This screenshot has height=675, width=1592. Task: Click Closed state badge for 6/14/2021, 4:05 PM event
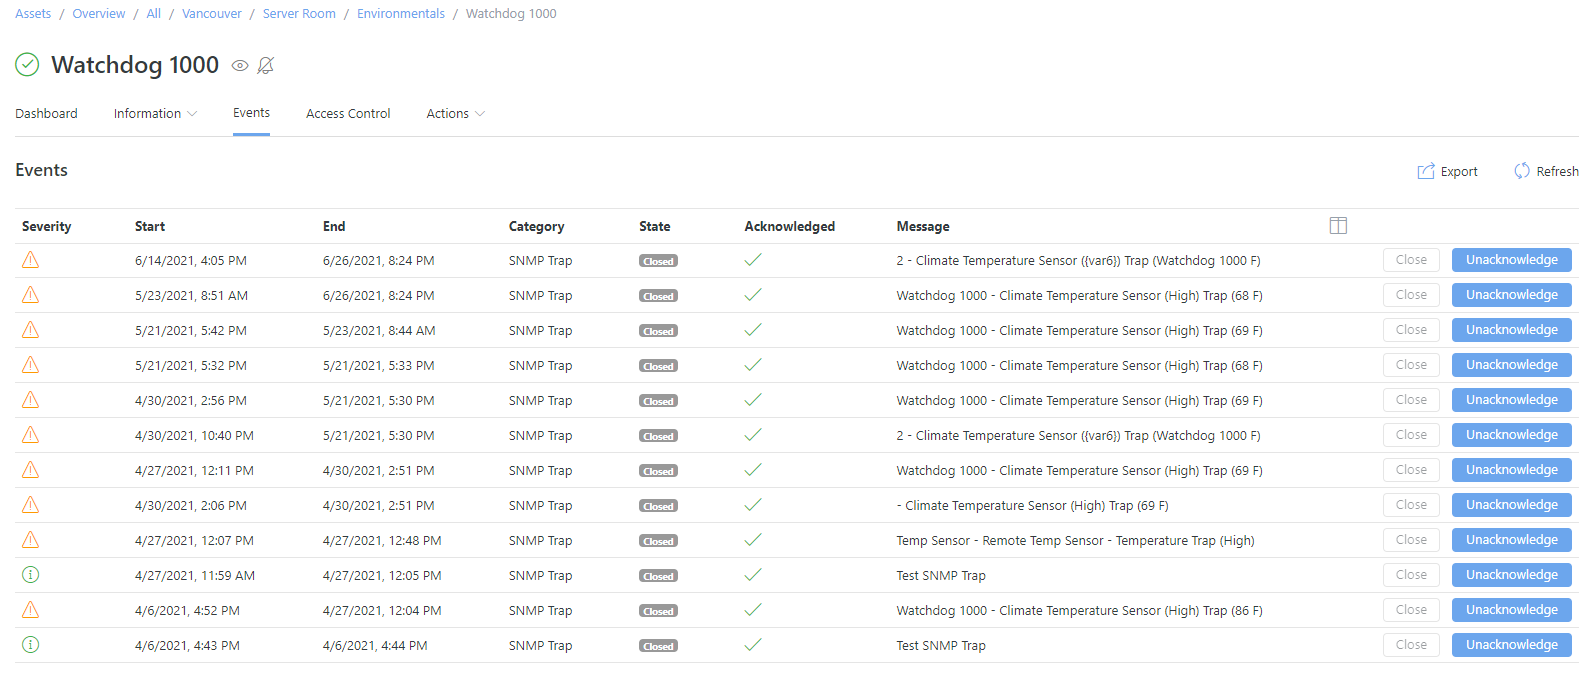(658, 261)
